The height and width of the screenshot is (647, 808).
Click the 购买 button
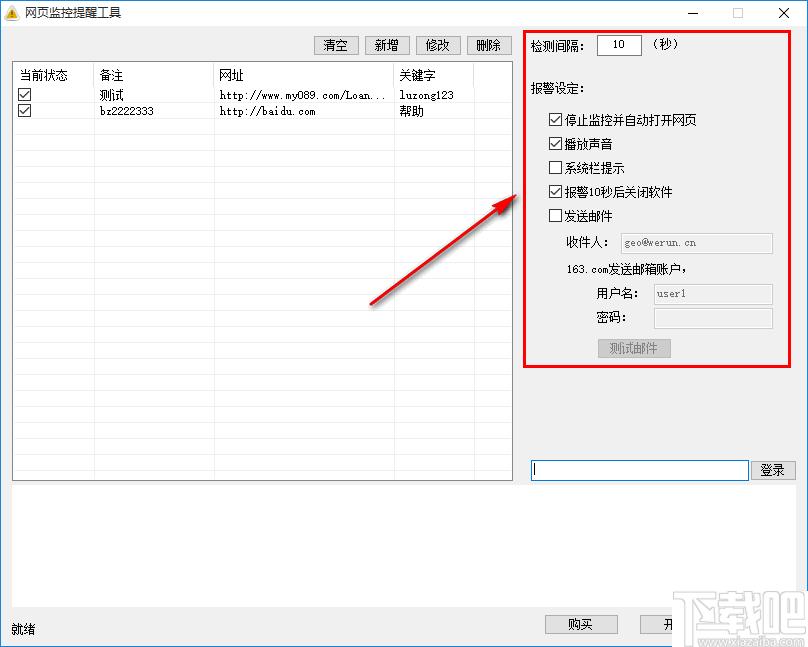point(581,624)
